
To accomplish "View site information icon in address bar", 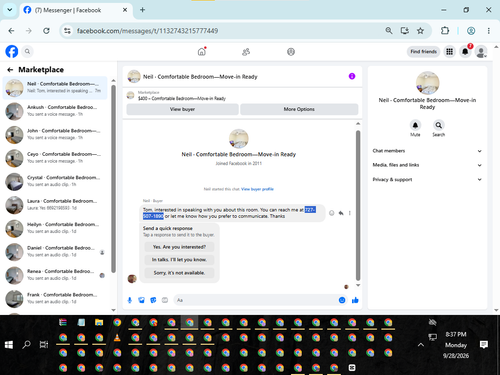I will pyautogui.click(x=67, y=31).
